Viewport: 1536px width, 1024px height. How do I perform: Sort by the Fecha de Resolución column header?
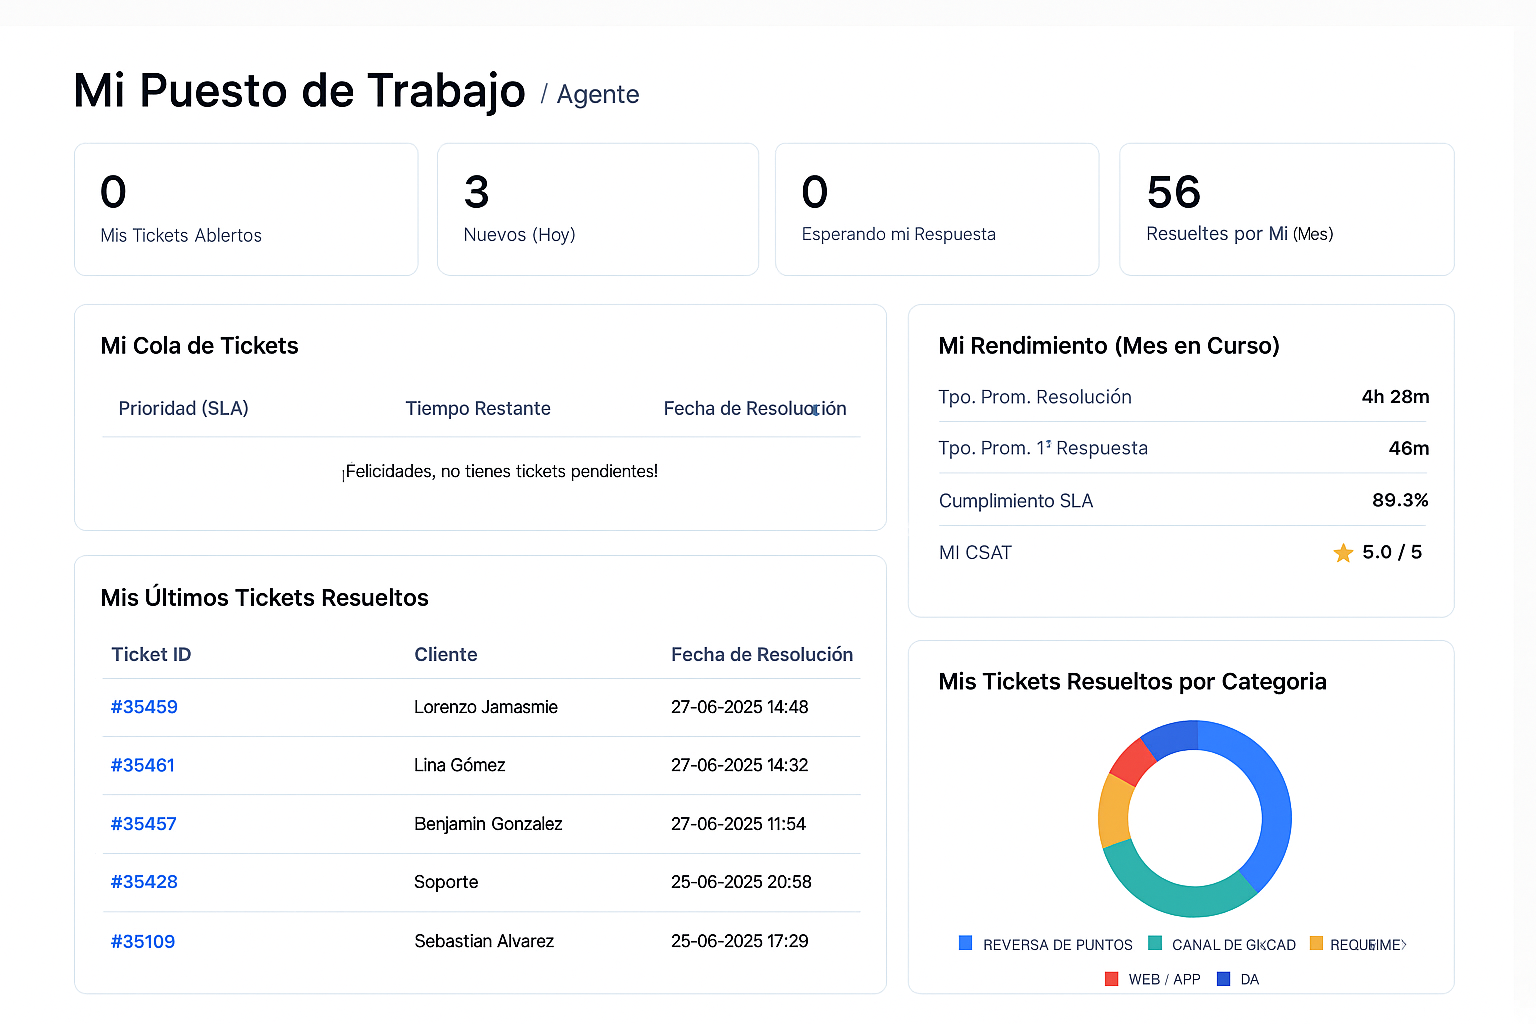coord(755,408)
